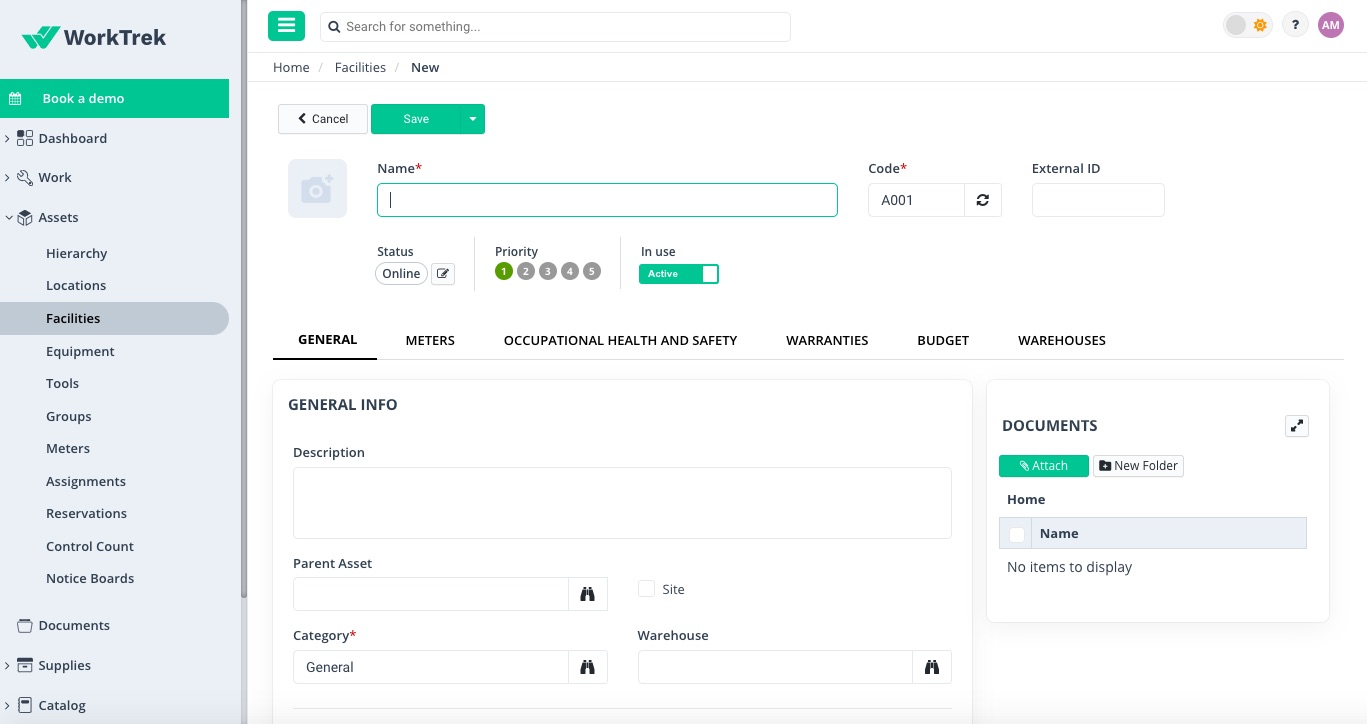This screenshot has height=724, width=1367.
Task: Click the facility photo placeholder camera icon
Action: click(317, 188)
